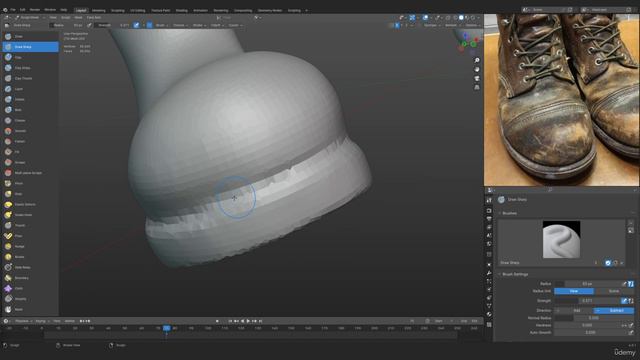
Task: Select the Slide Relax brush
Action: tap(30, 267)
